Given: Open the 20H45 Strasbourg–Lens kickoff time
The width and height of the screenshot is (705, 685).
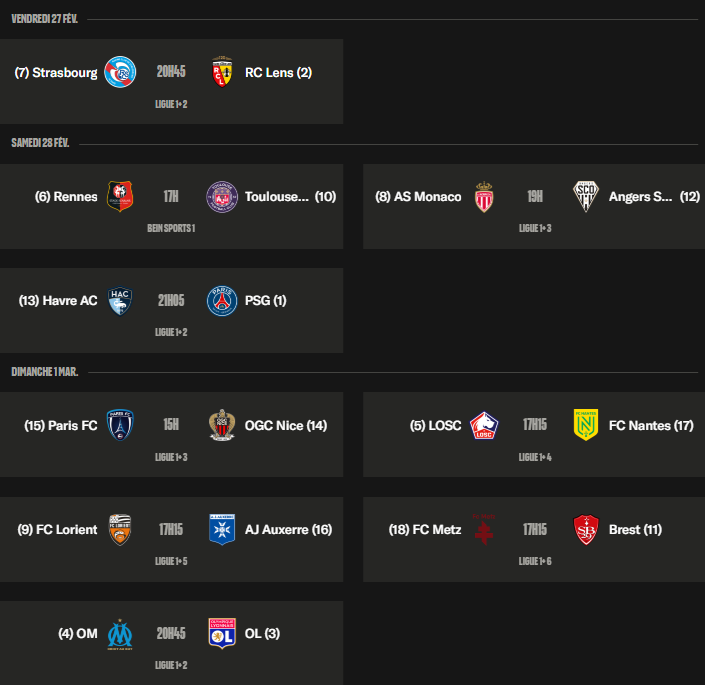Looking at the screenshot, I should [171, 72].
